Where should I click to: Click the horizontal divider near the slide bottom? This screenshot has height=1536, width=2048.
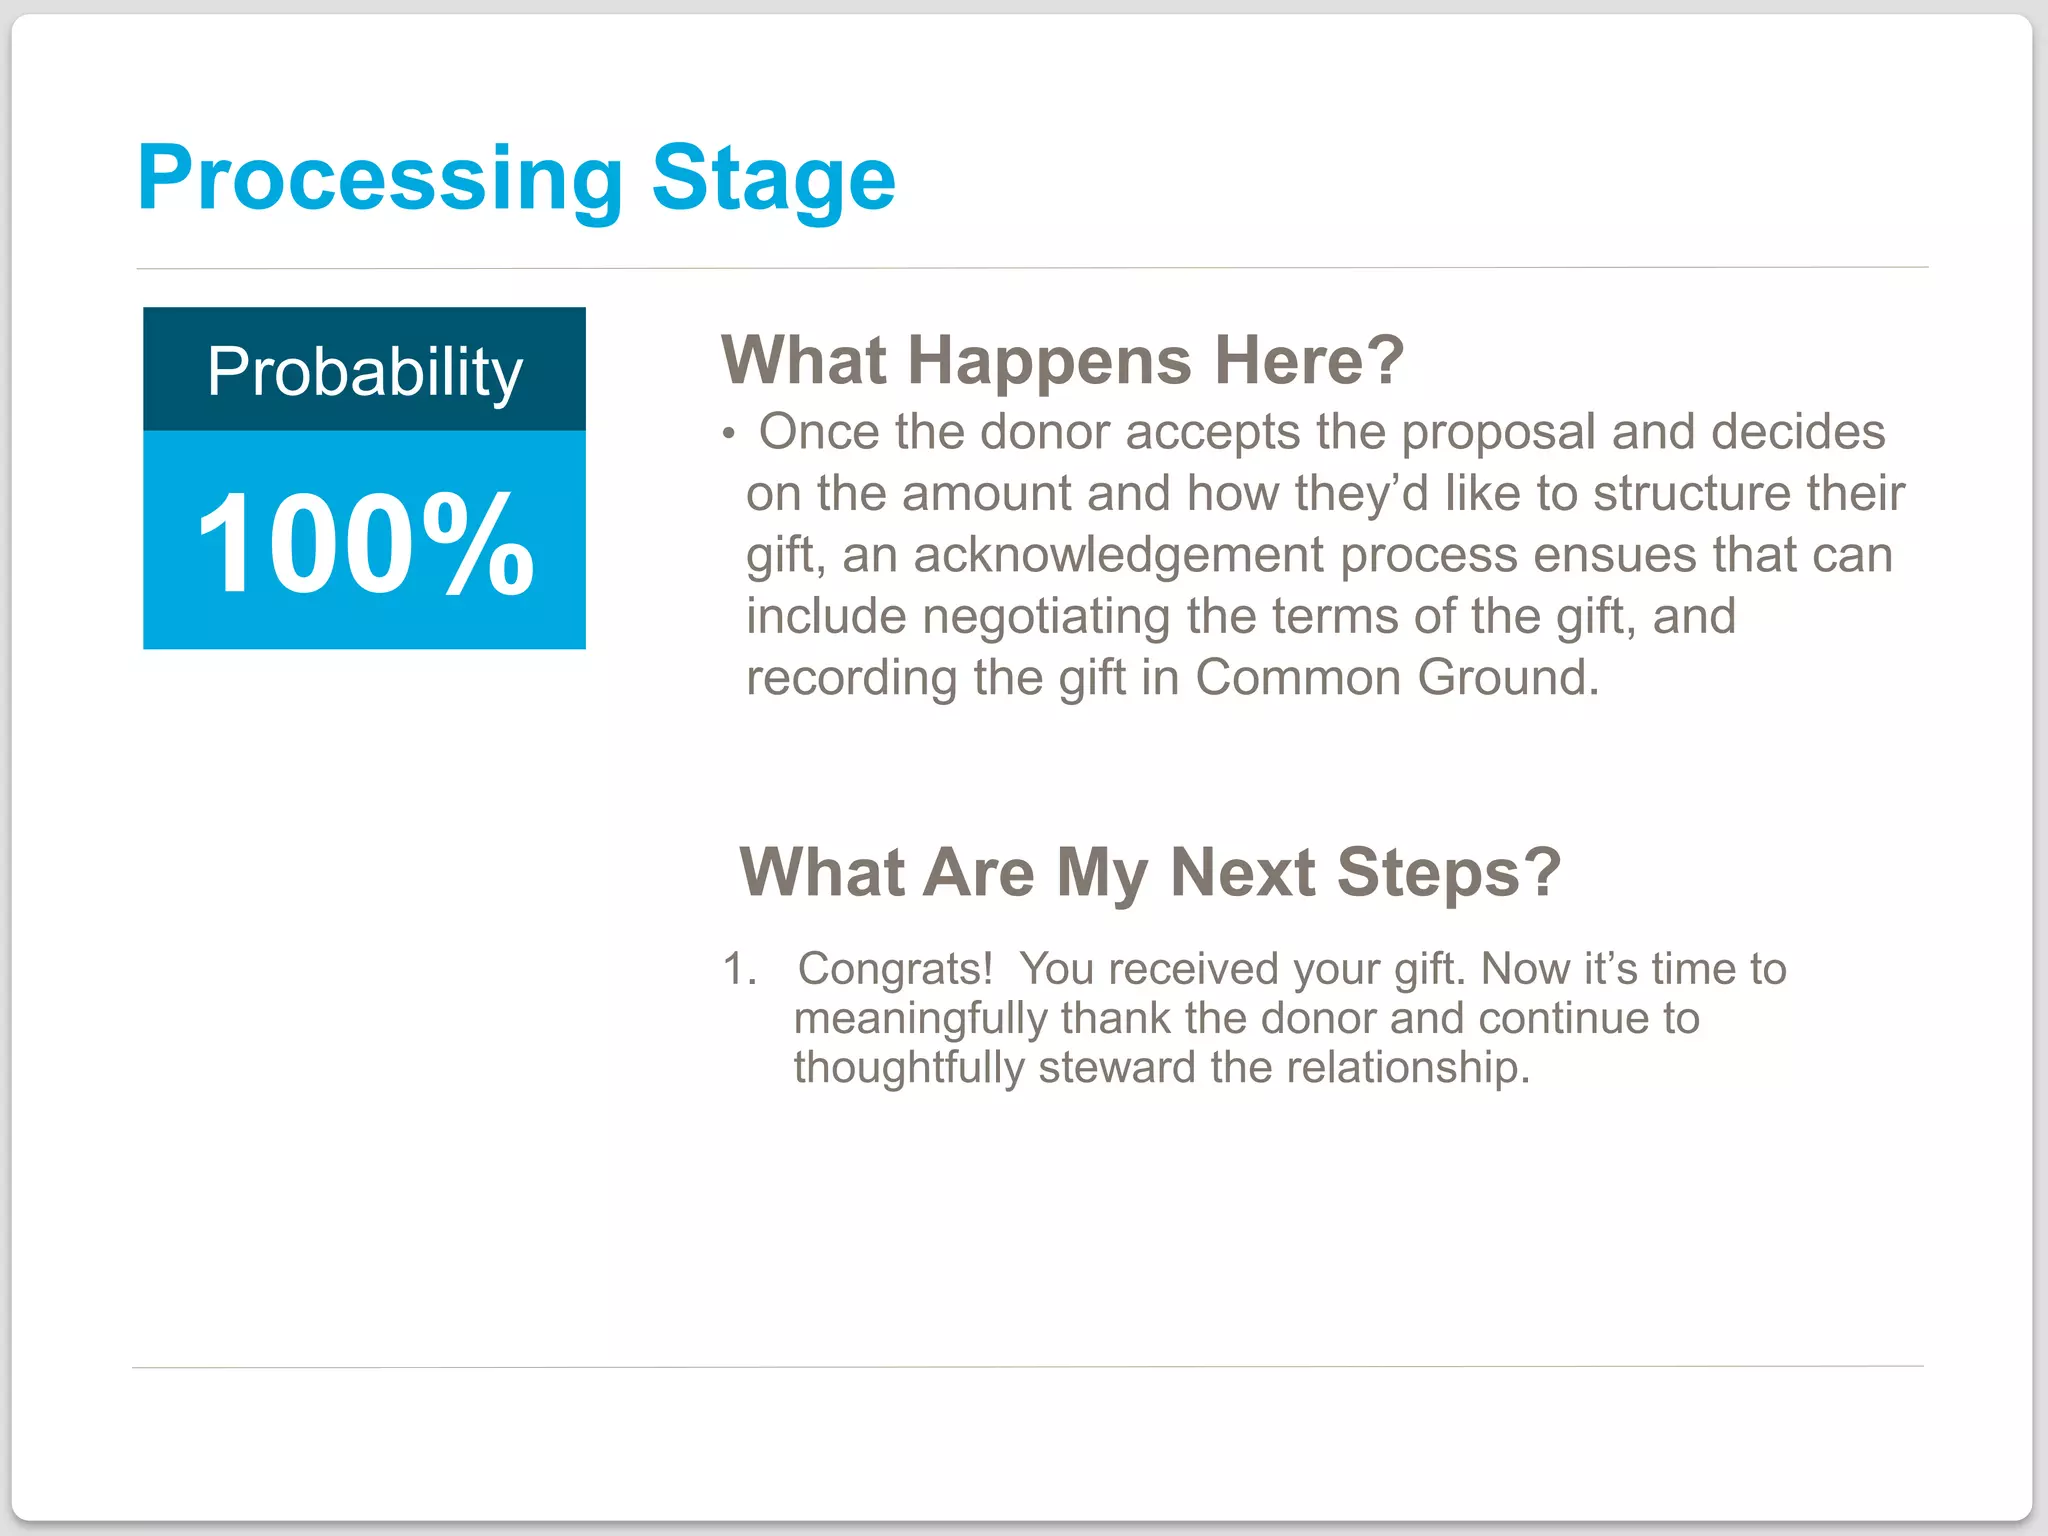tap(1028, 1366)
